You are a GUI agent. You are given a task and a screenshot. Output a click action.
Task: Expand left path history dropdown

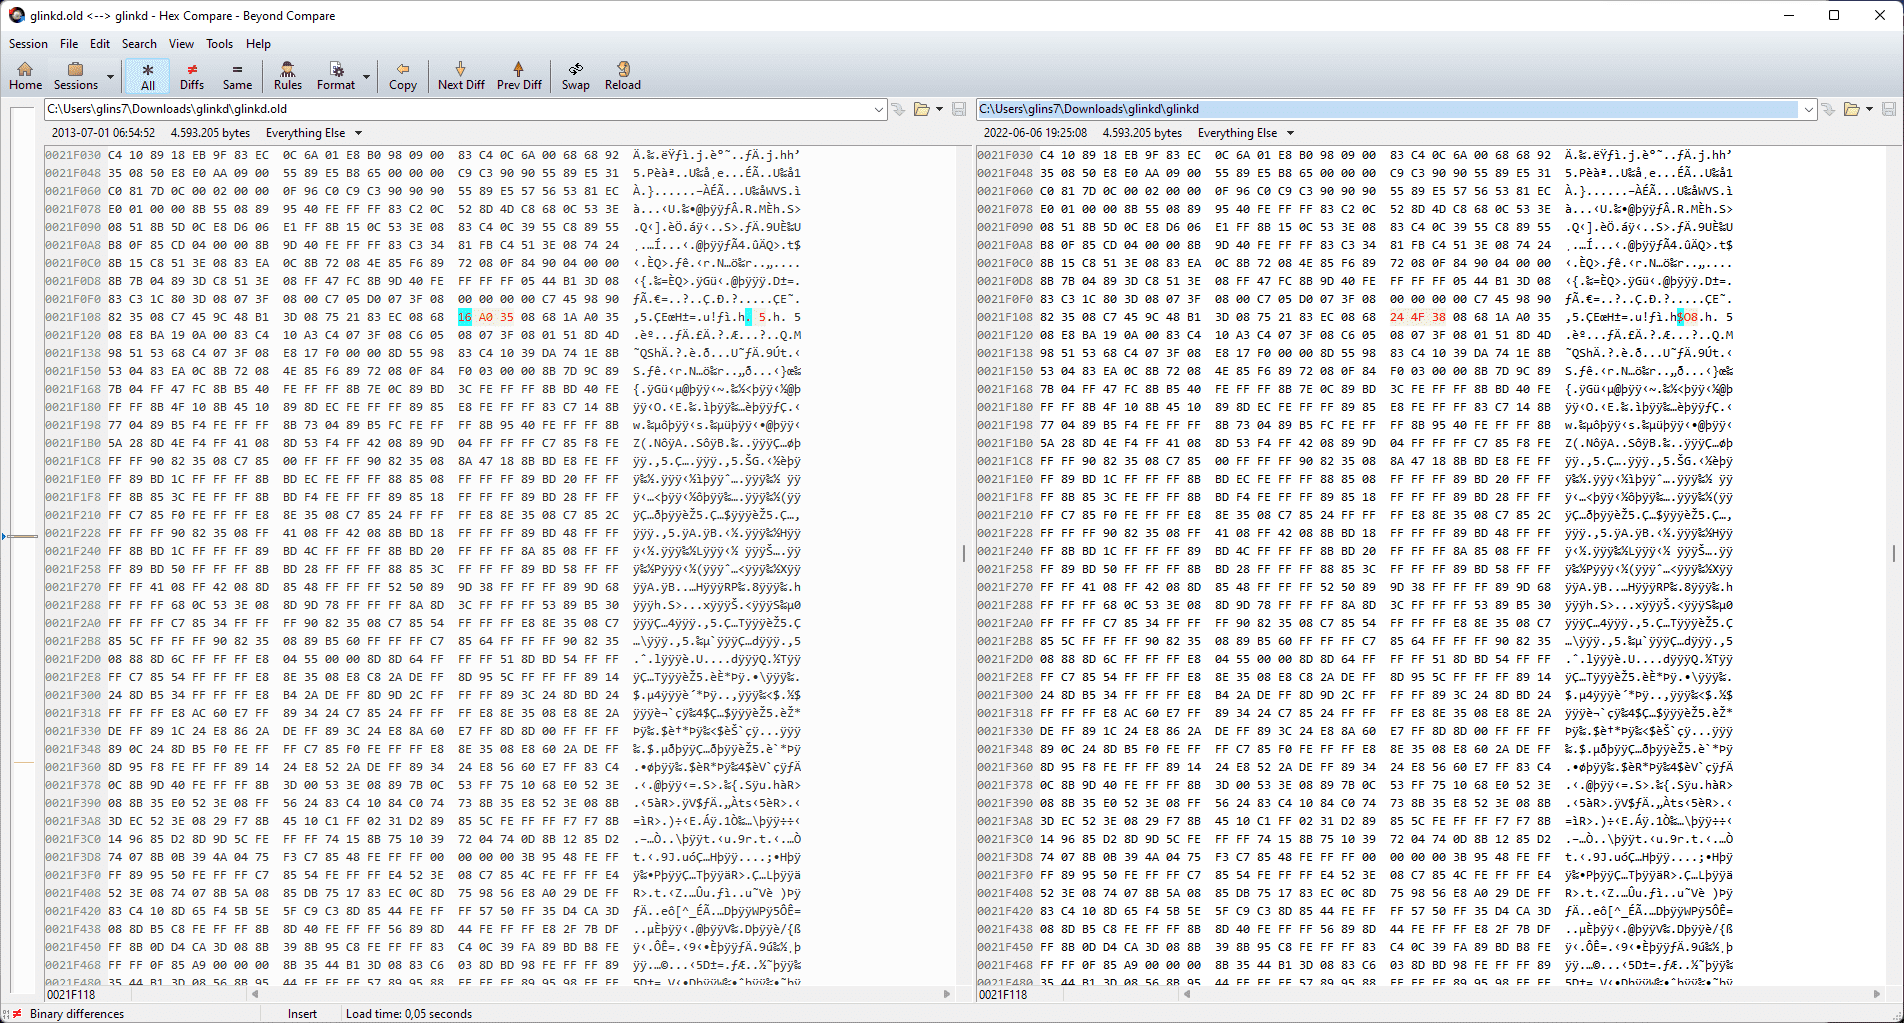coord(879,109)
